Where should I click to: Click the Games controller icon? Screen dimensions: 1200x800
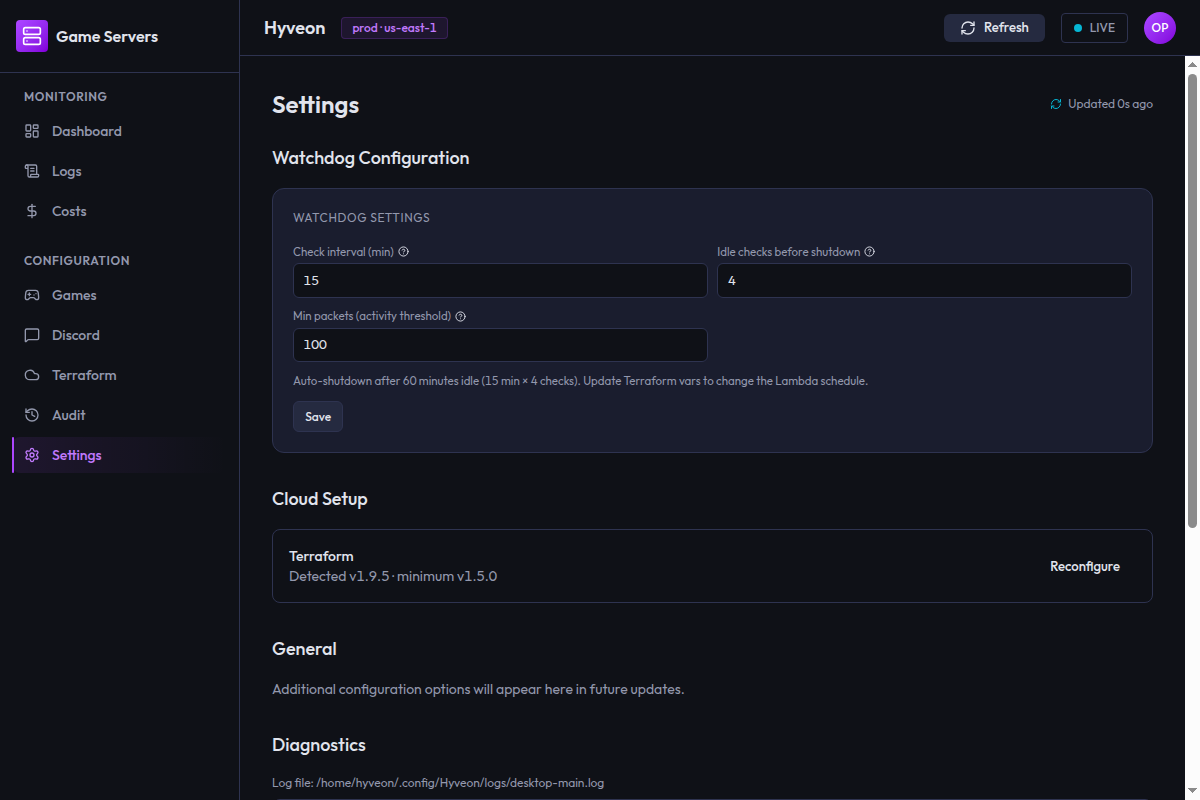32,295
